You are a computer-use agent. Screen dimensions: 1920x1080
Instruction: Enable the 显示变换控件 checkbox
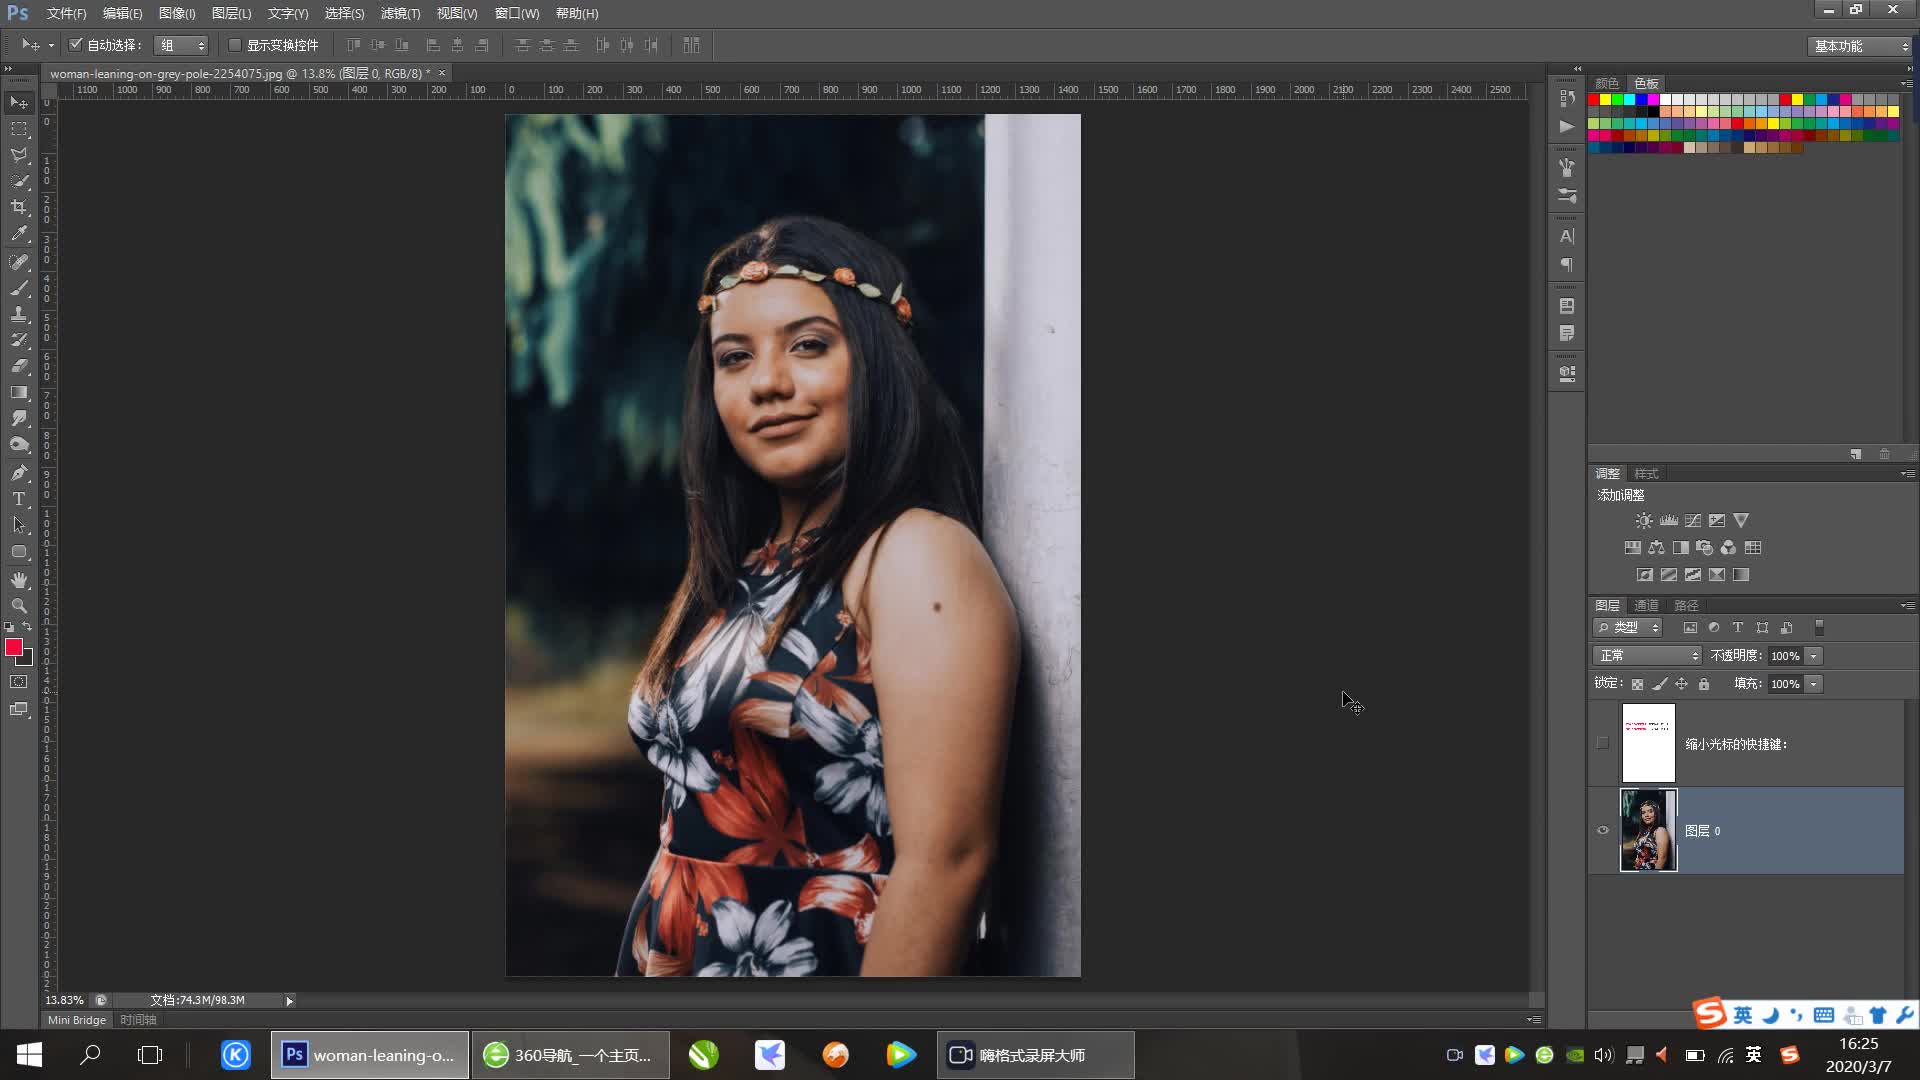pos(235,45)
